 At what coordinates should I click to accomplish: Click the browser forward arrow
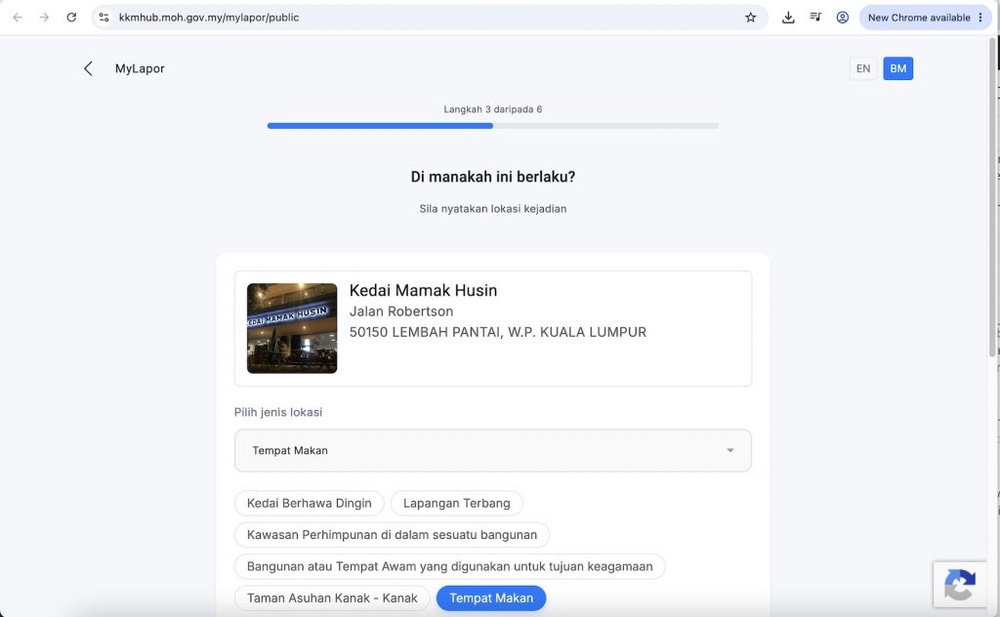(44, 17)
